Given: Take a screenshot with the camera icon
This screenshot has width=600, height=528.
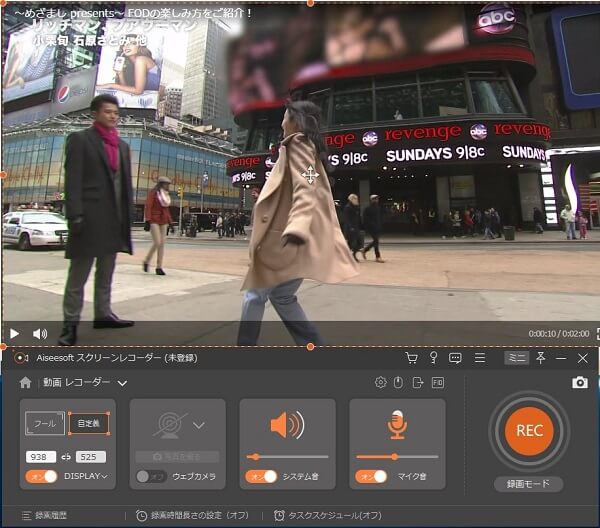Looking at the screenshot, I should (x=579, y=382).
